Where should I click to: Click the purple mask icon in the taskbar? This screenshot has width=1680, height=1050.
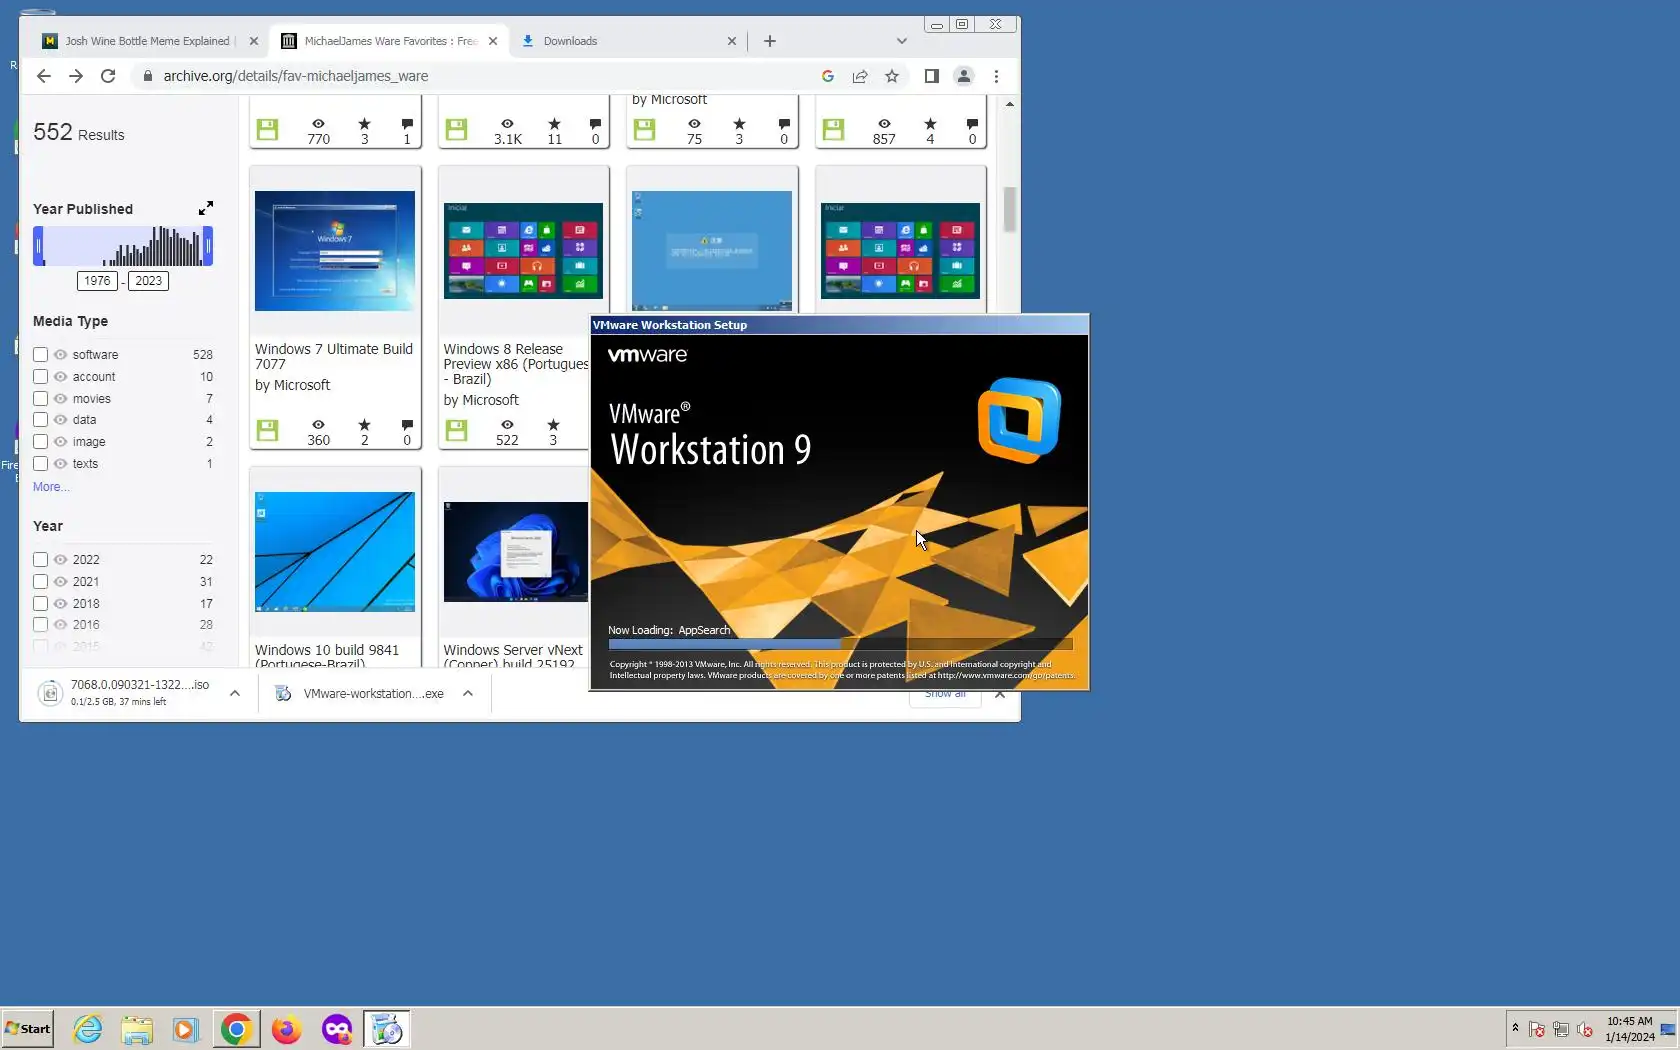(x=337, y=1029)
